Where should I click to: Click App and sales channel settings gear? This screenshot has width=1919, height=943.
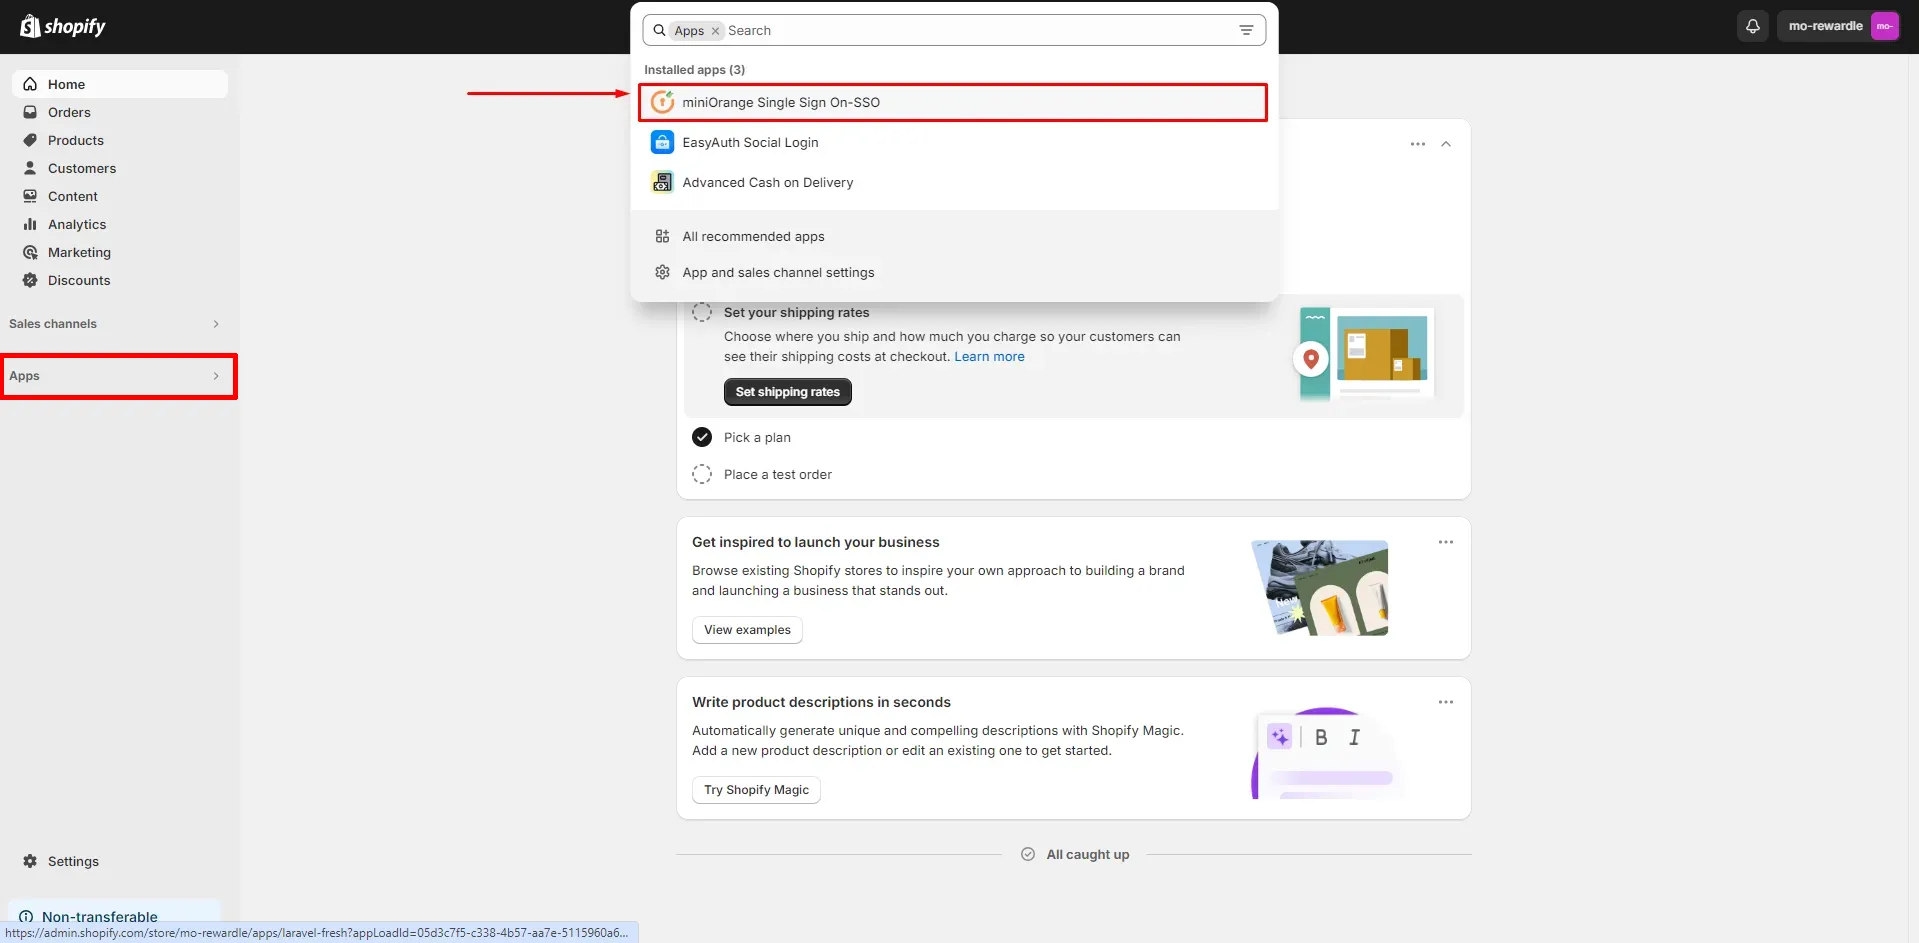[662, 272]
